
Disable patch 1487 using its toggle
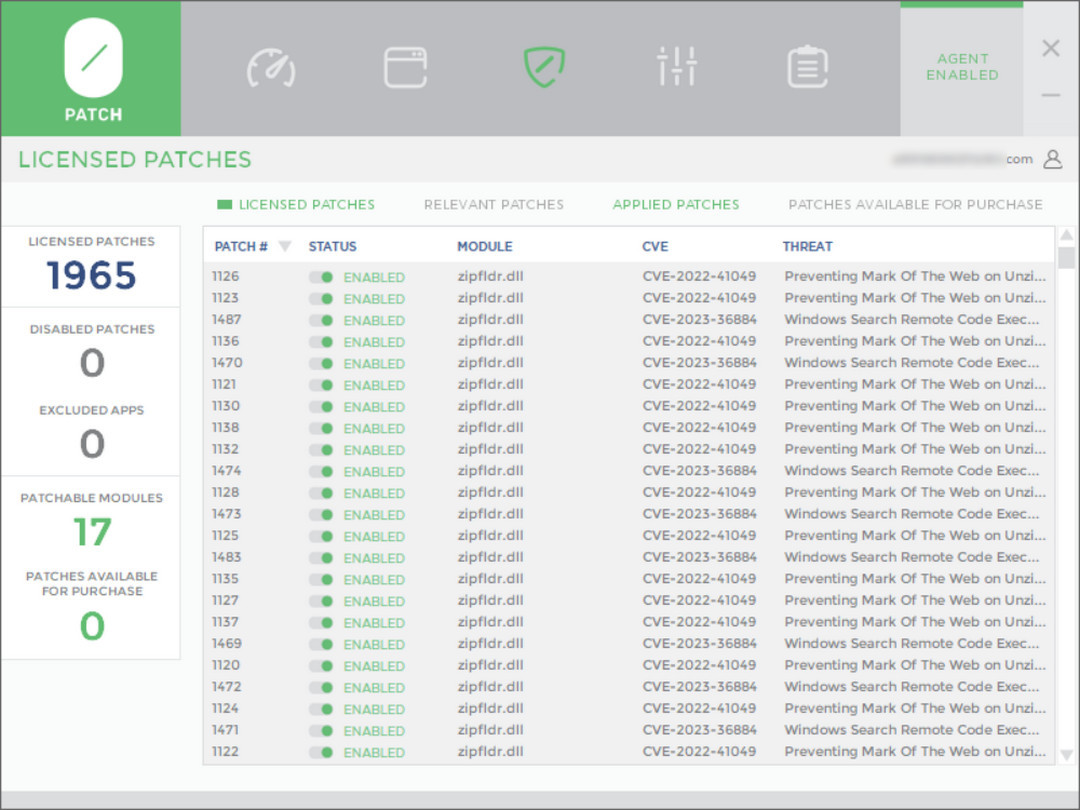[321, 320]
